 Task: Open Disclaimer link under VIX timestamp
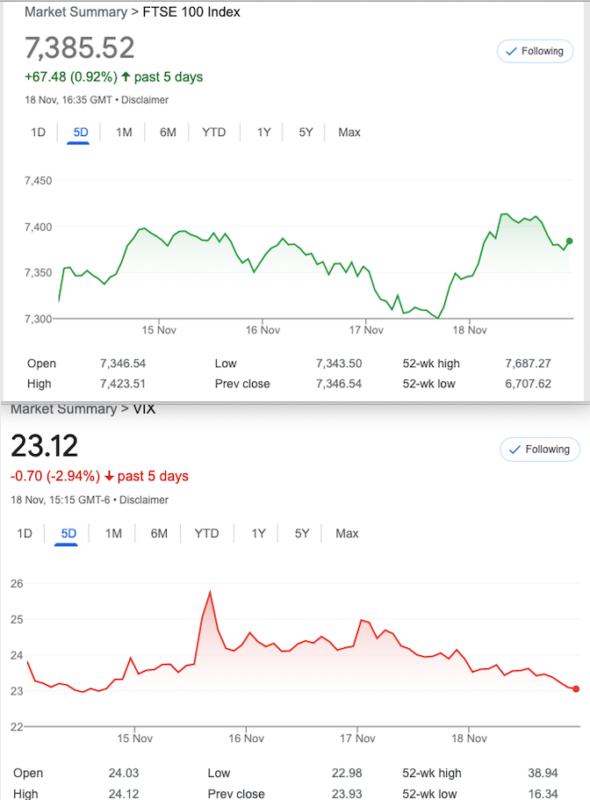click(x=144, y=500)
